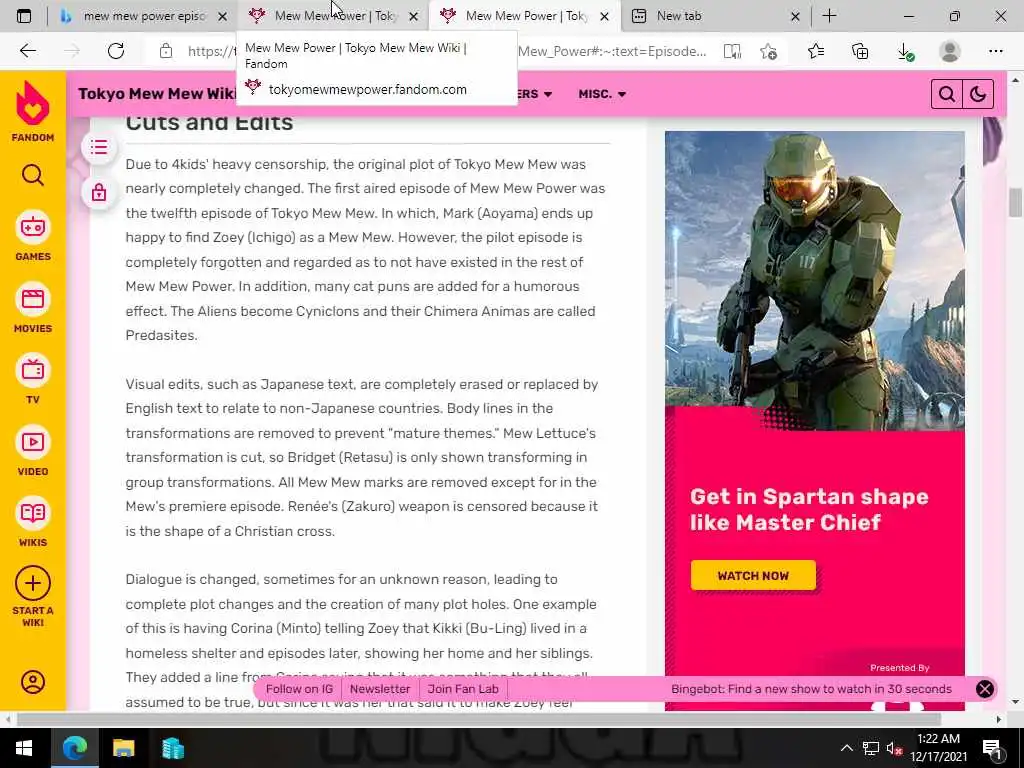1024x768 pixels.
Task: Go back to the previous page
Action: click(x=27, y=51)
